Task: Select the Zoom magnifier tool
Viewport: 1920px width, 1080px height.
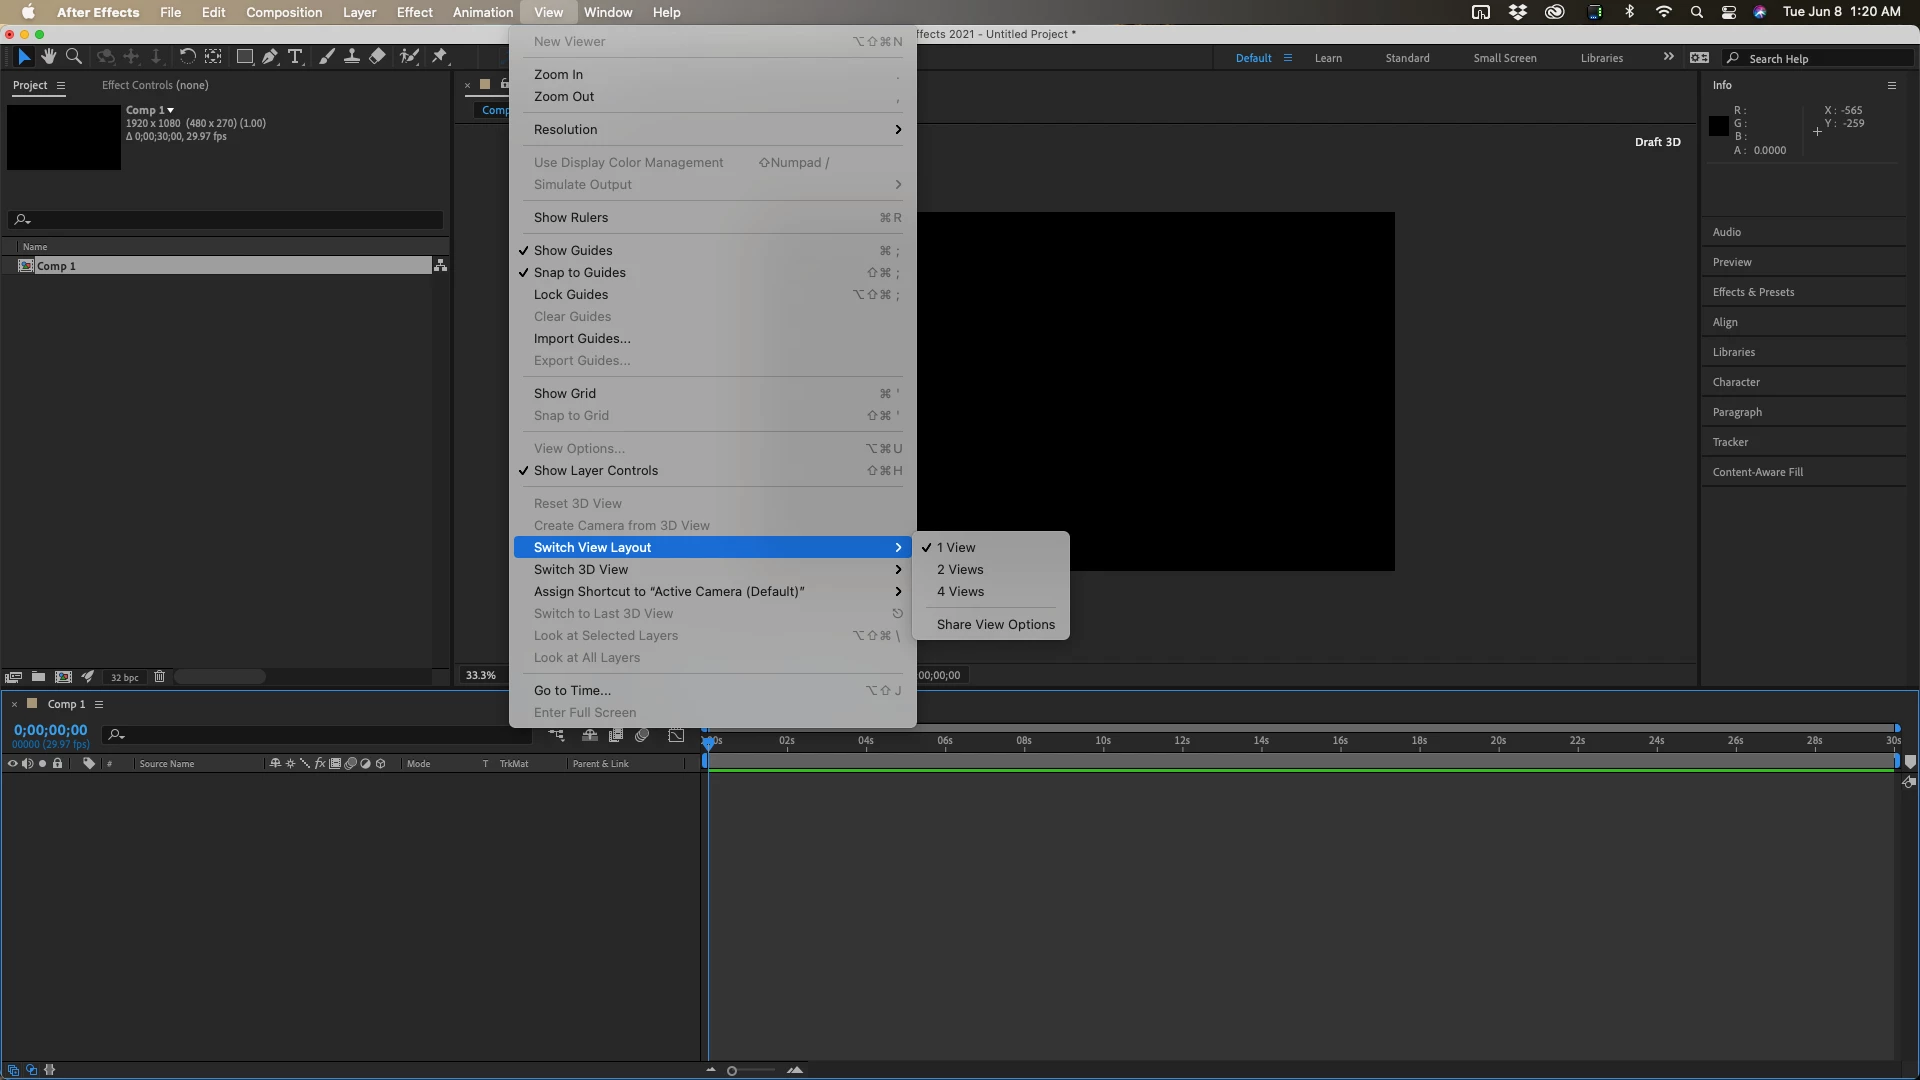Action: [x=73, y=57]
